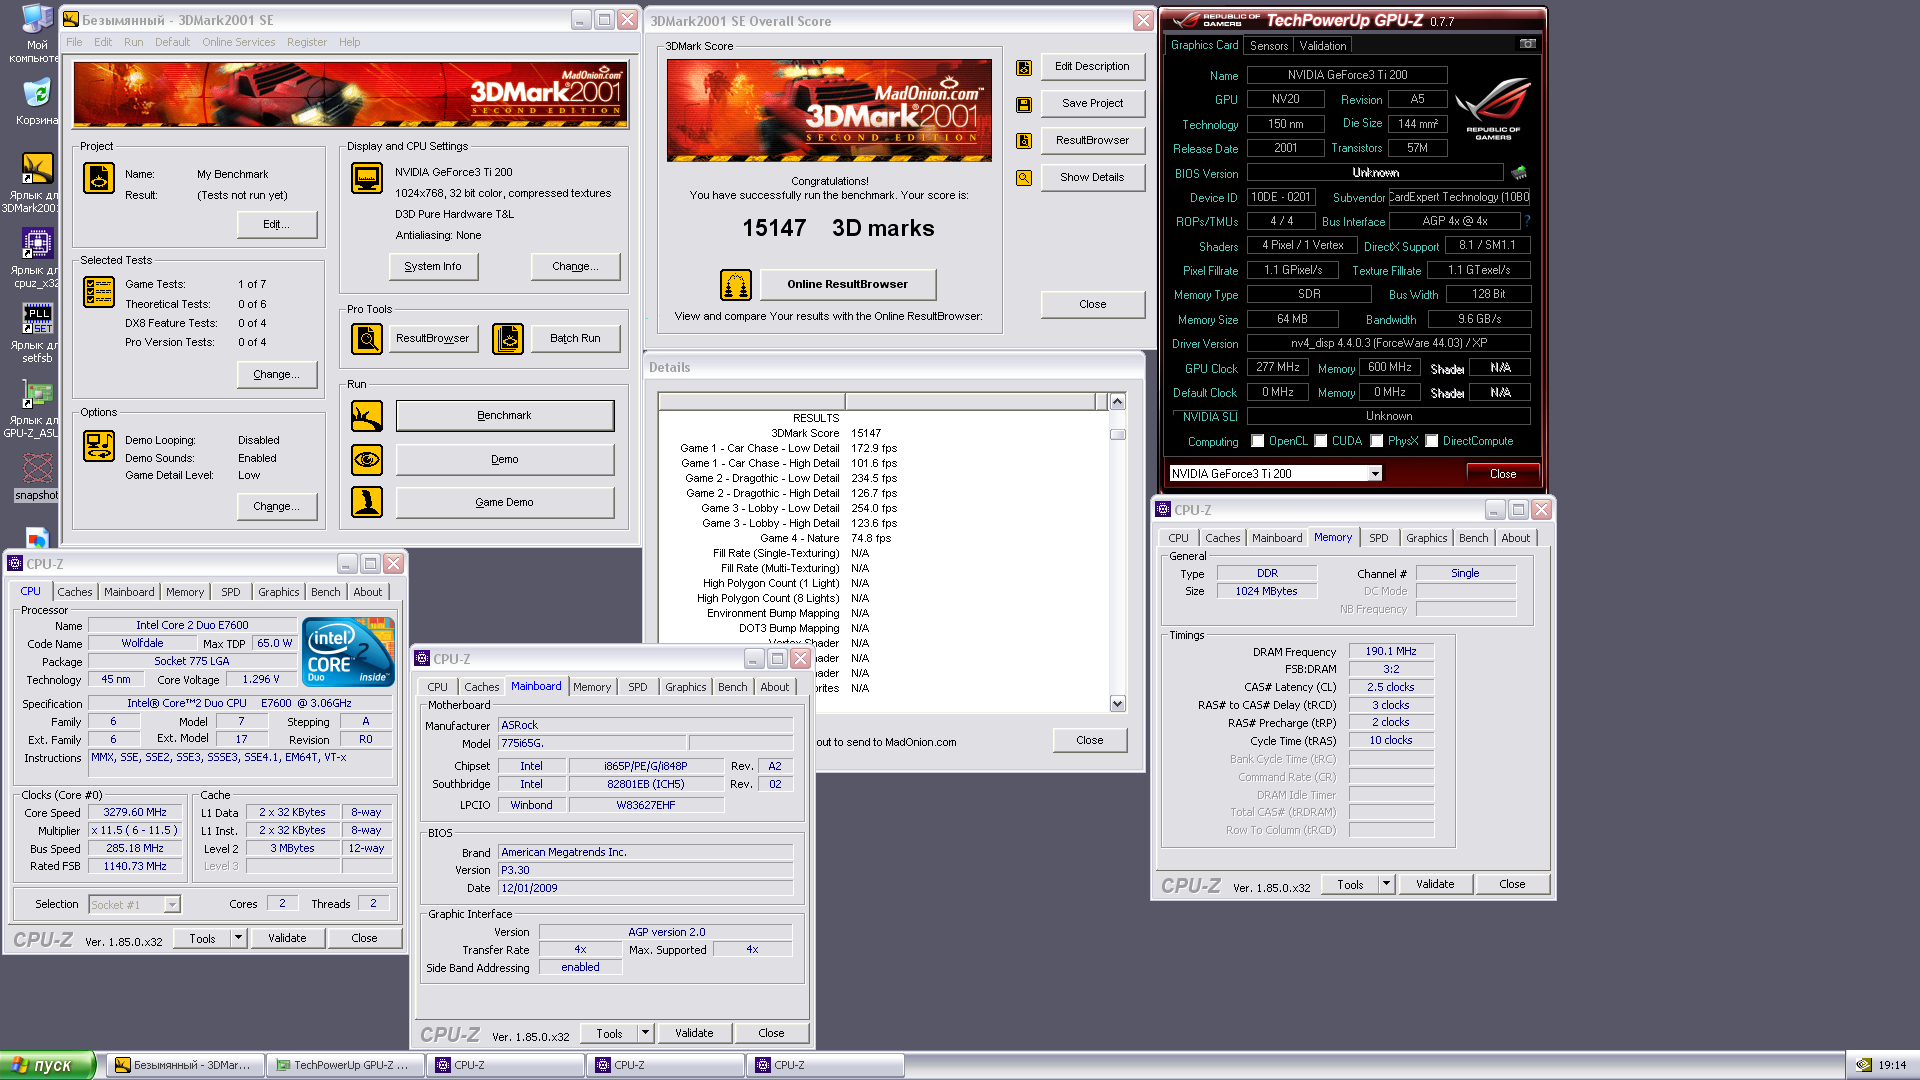Viewport: 1920px width, 1080px height.
Task: Click the GPU-Z screenshot camera icon
Action: (x=1527, y=44)
